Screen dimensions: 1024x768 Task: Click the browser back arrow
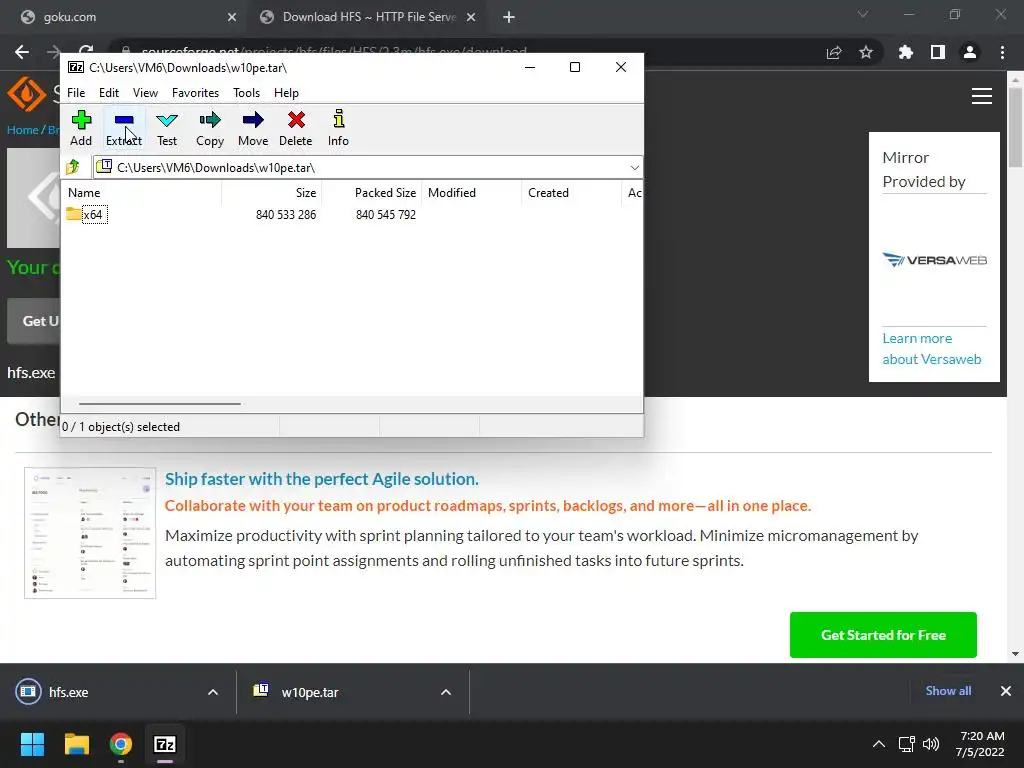point(22,52)
